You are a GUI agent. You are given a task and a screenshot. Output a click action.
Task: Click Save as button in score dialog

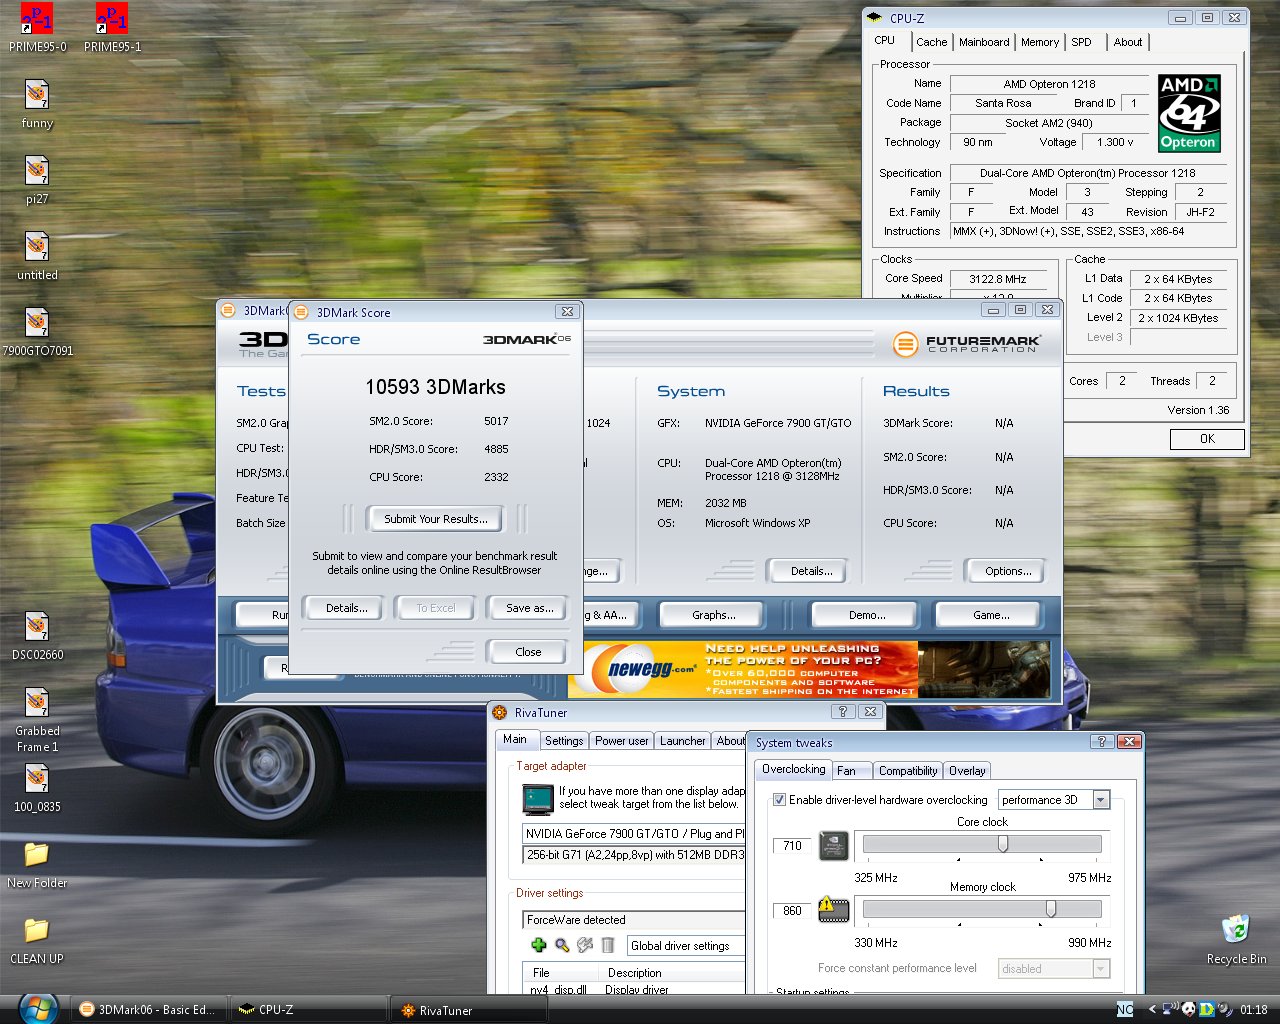[x=529, y=608]
